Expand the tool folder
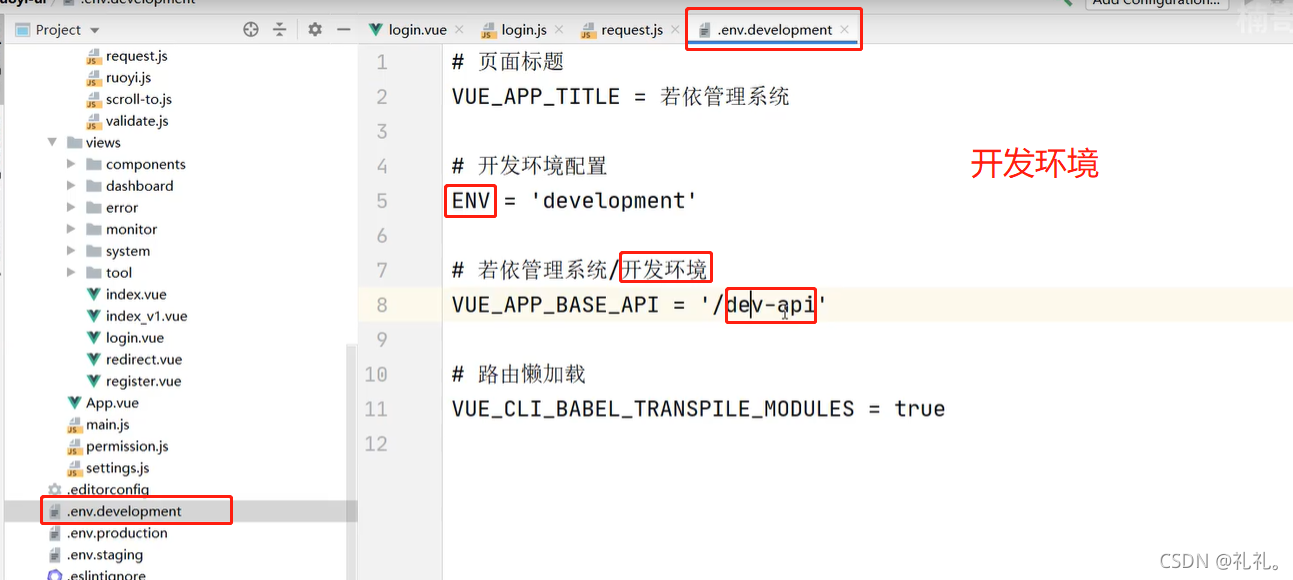 click(71, 272)
